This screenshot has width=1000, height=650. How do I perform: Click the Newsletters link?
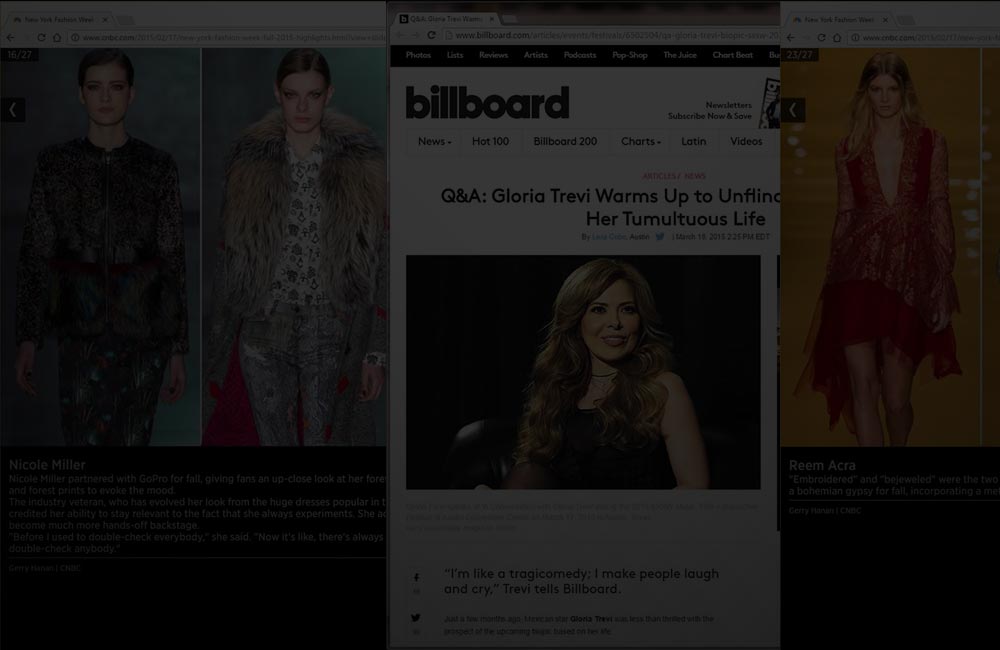pyautogui.click(x=728, y=105)
